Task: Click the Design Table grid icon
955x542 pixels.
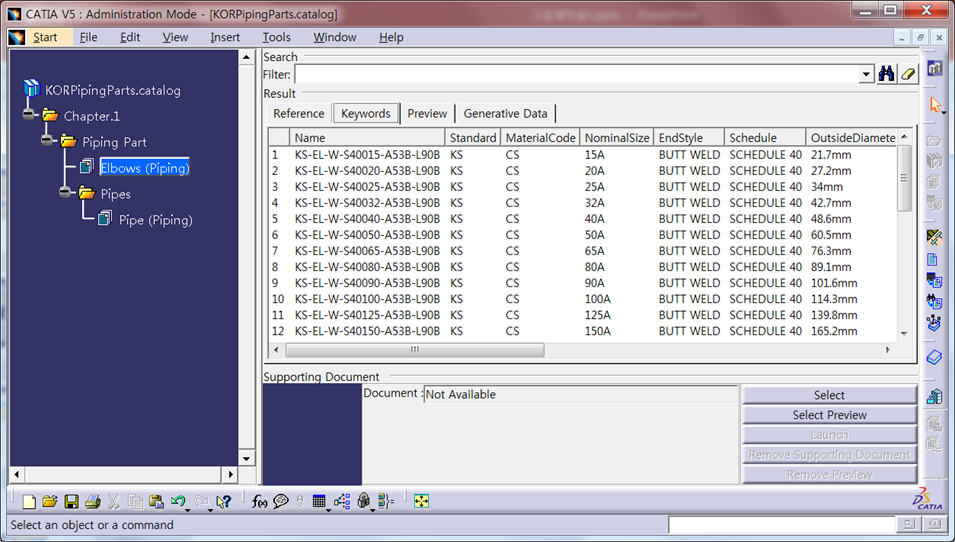Action: click(319, 501)
